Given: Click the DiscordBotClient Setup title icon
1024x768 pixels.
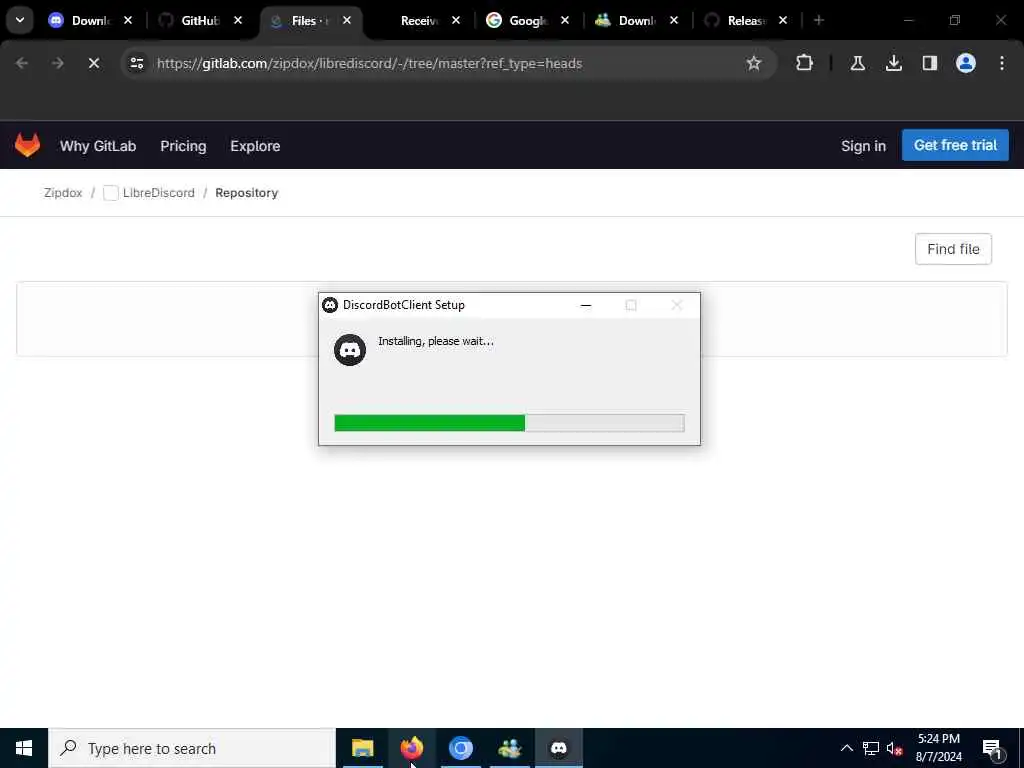Looking at the screenshot, I should 330,305.
